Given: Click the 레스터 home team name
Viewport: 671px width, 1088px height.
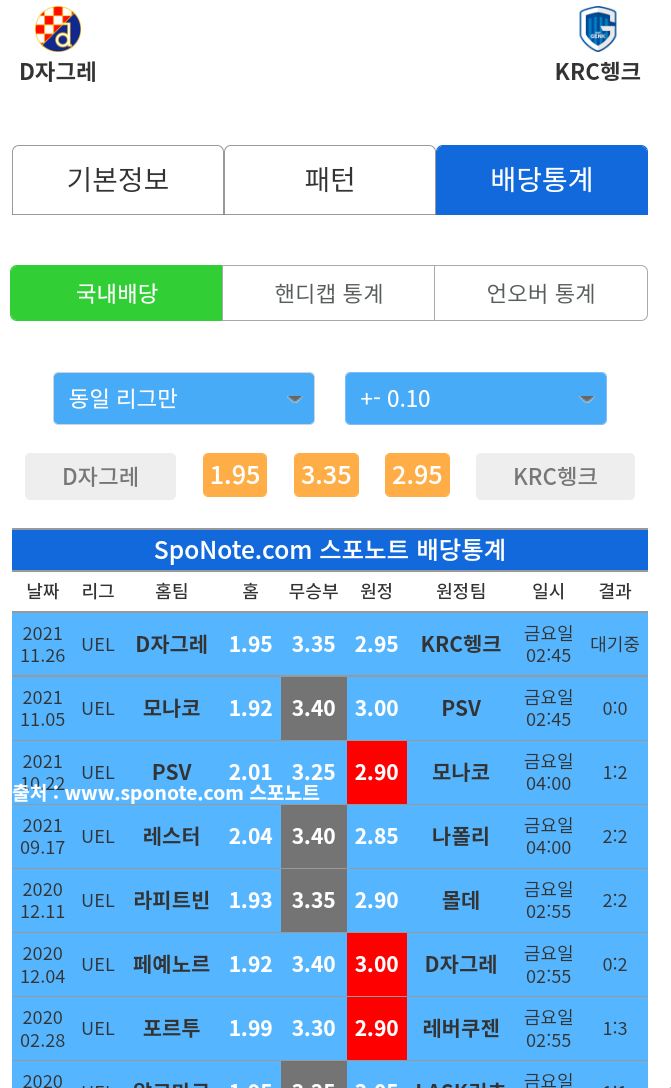Looking at the screenshot, I should [171, 836].
